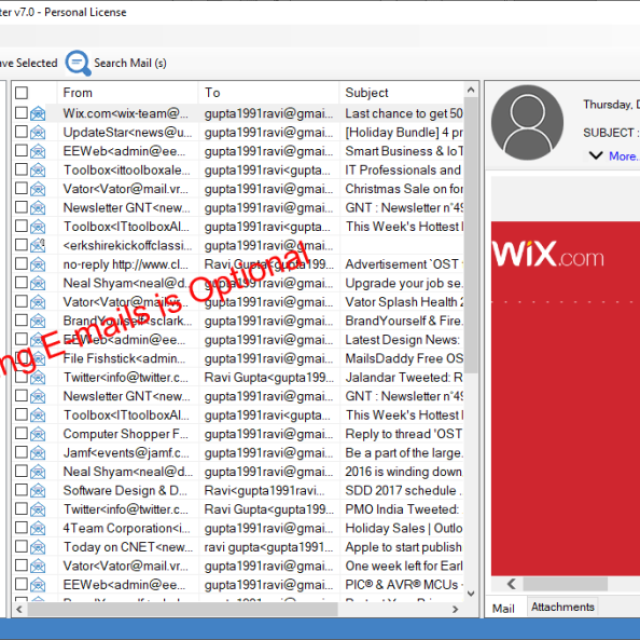Check the Today on CNET email checkbox
This screenshot has width=640, height=640.
21,546
